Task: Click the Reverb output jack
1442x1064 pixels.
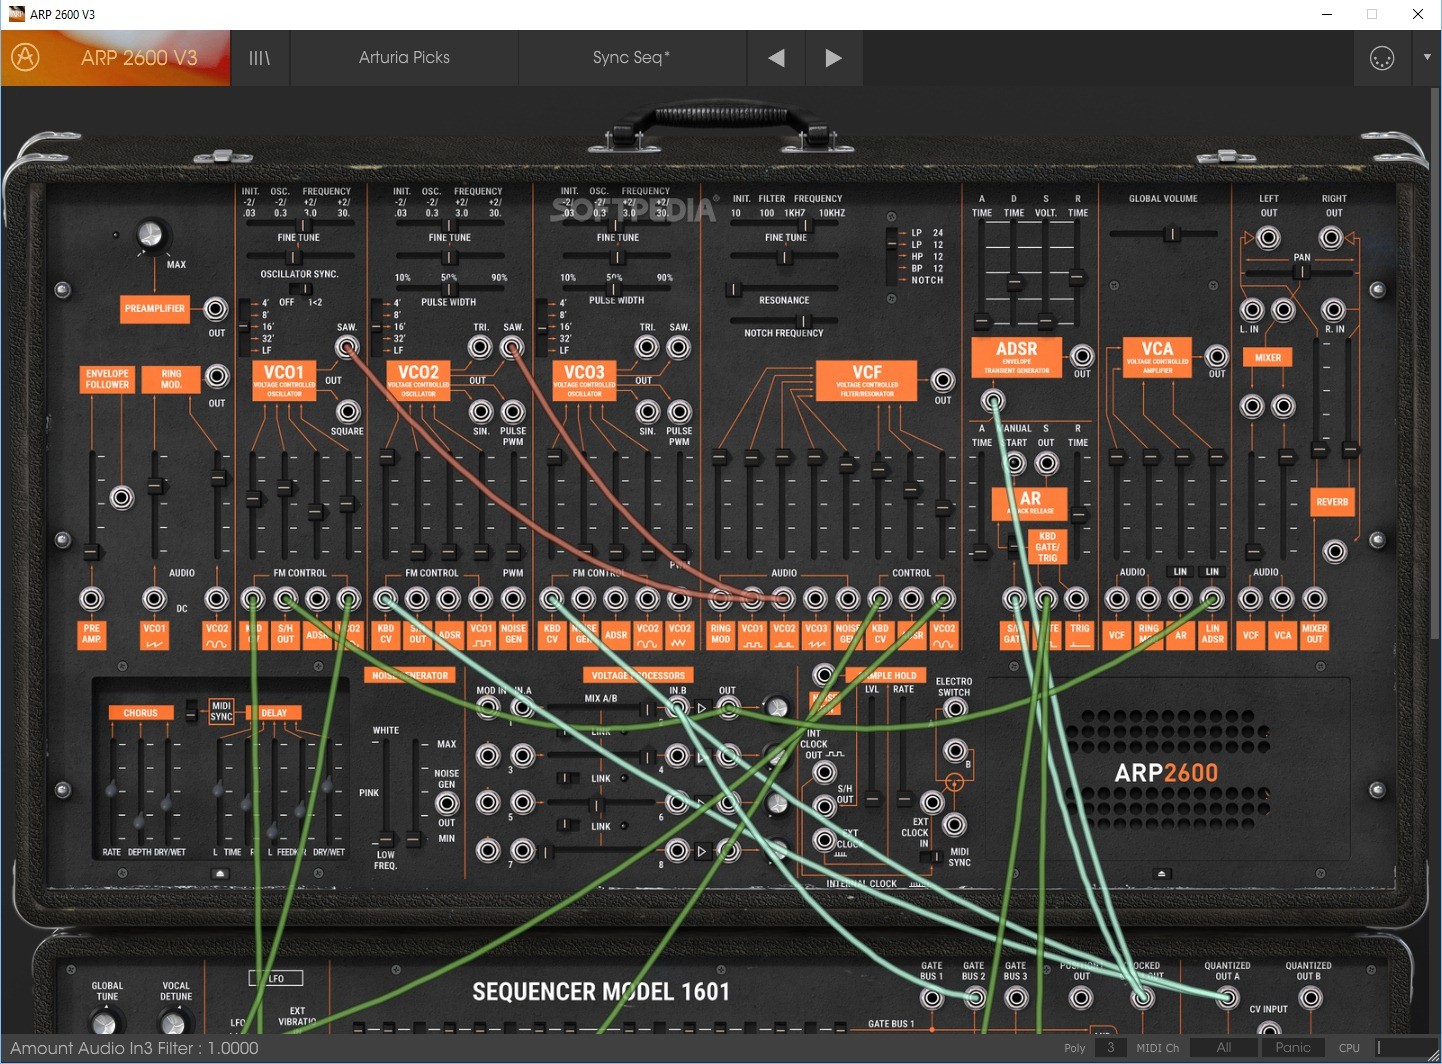Action: [1334, 551]
